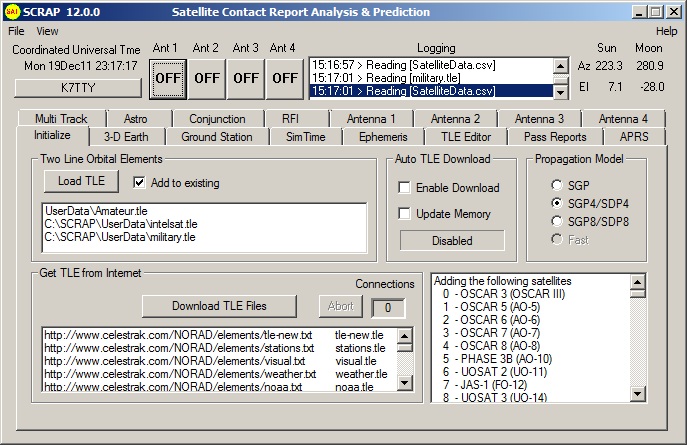Select the C:\SCRAP\UserData\military.tle entry

click(204, 237)
